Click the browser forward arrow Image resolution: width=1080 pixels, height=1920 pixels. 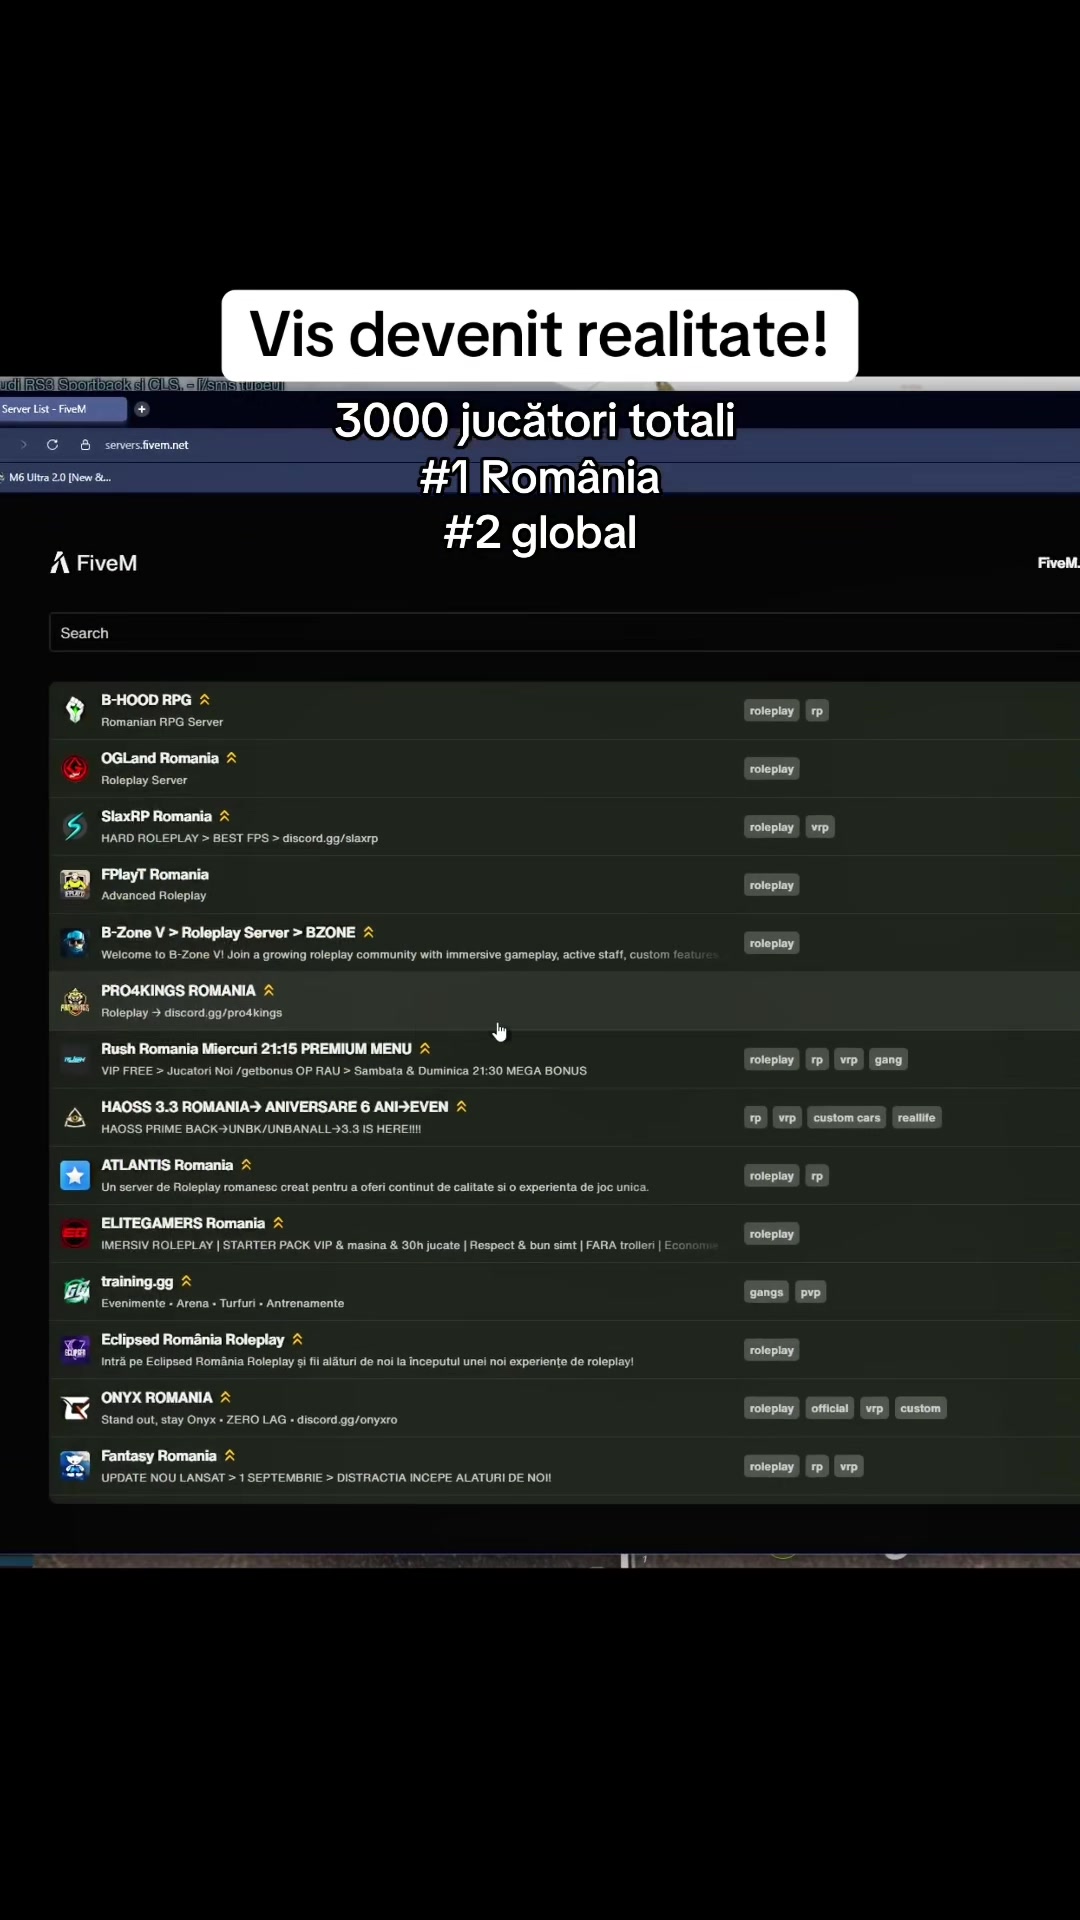[x=23, y=445]
